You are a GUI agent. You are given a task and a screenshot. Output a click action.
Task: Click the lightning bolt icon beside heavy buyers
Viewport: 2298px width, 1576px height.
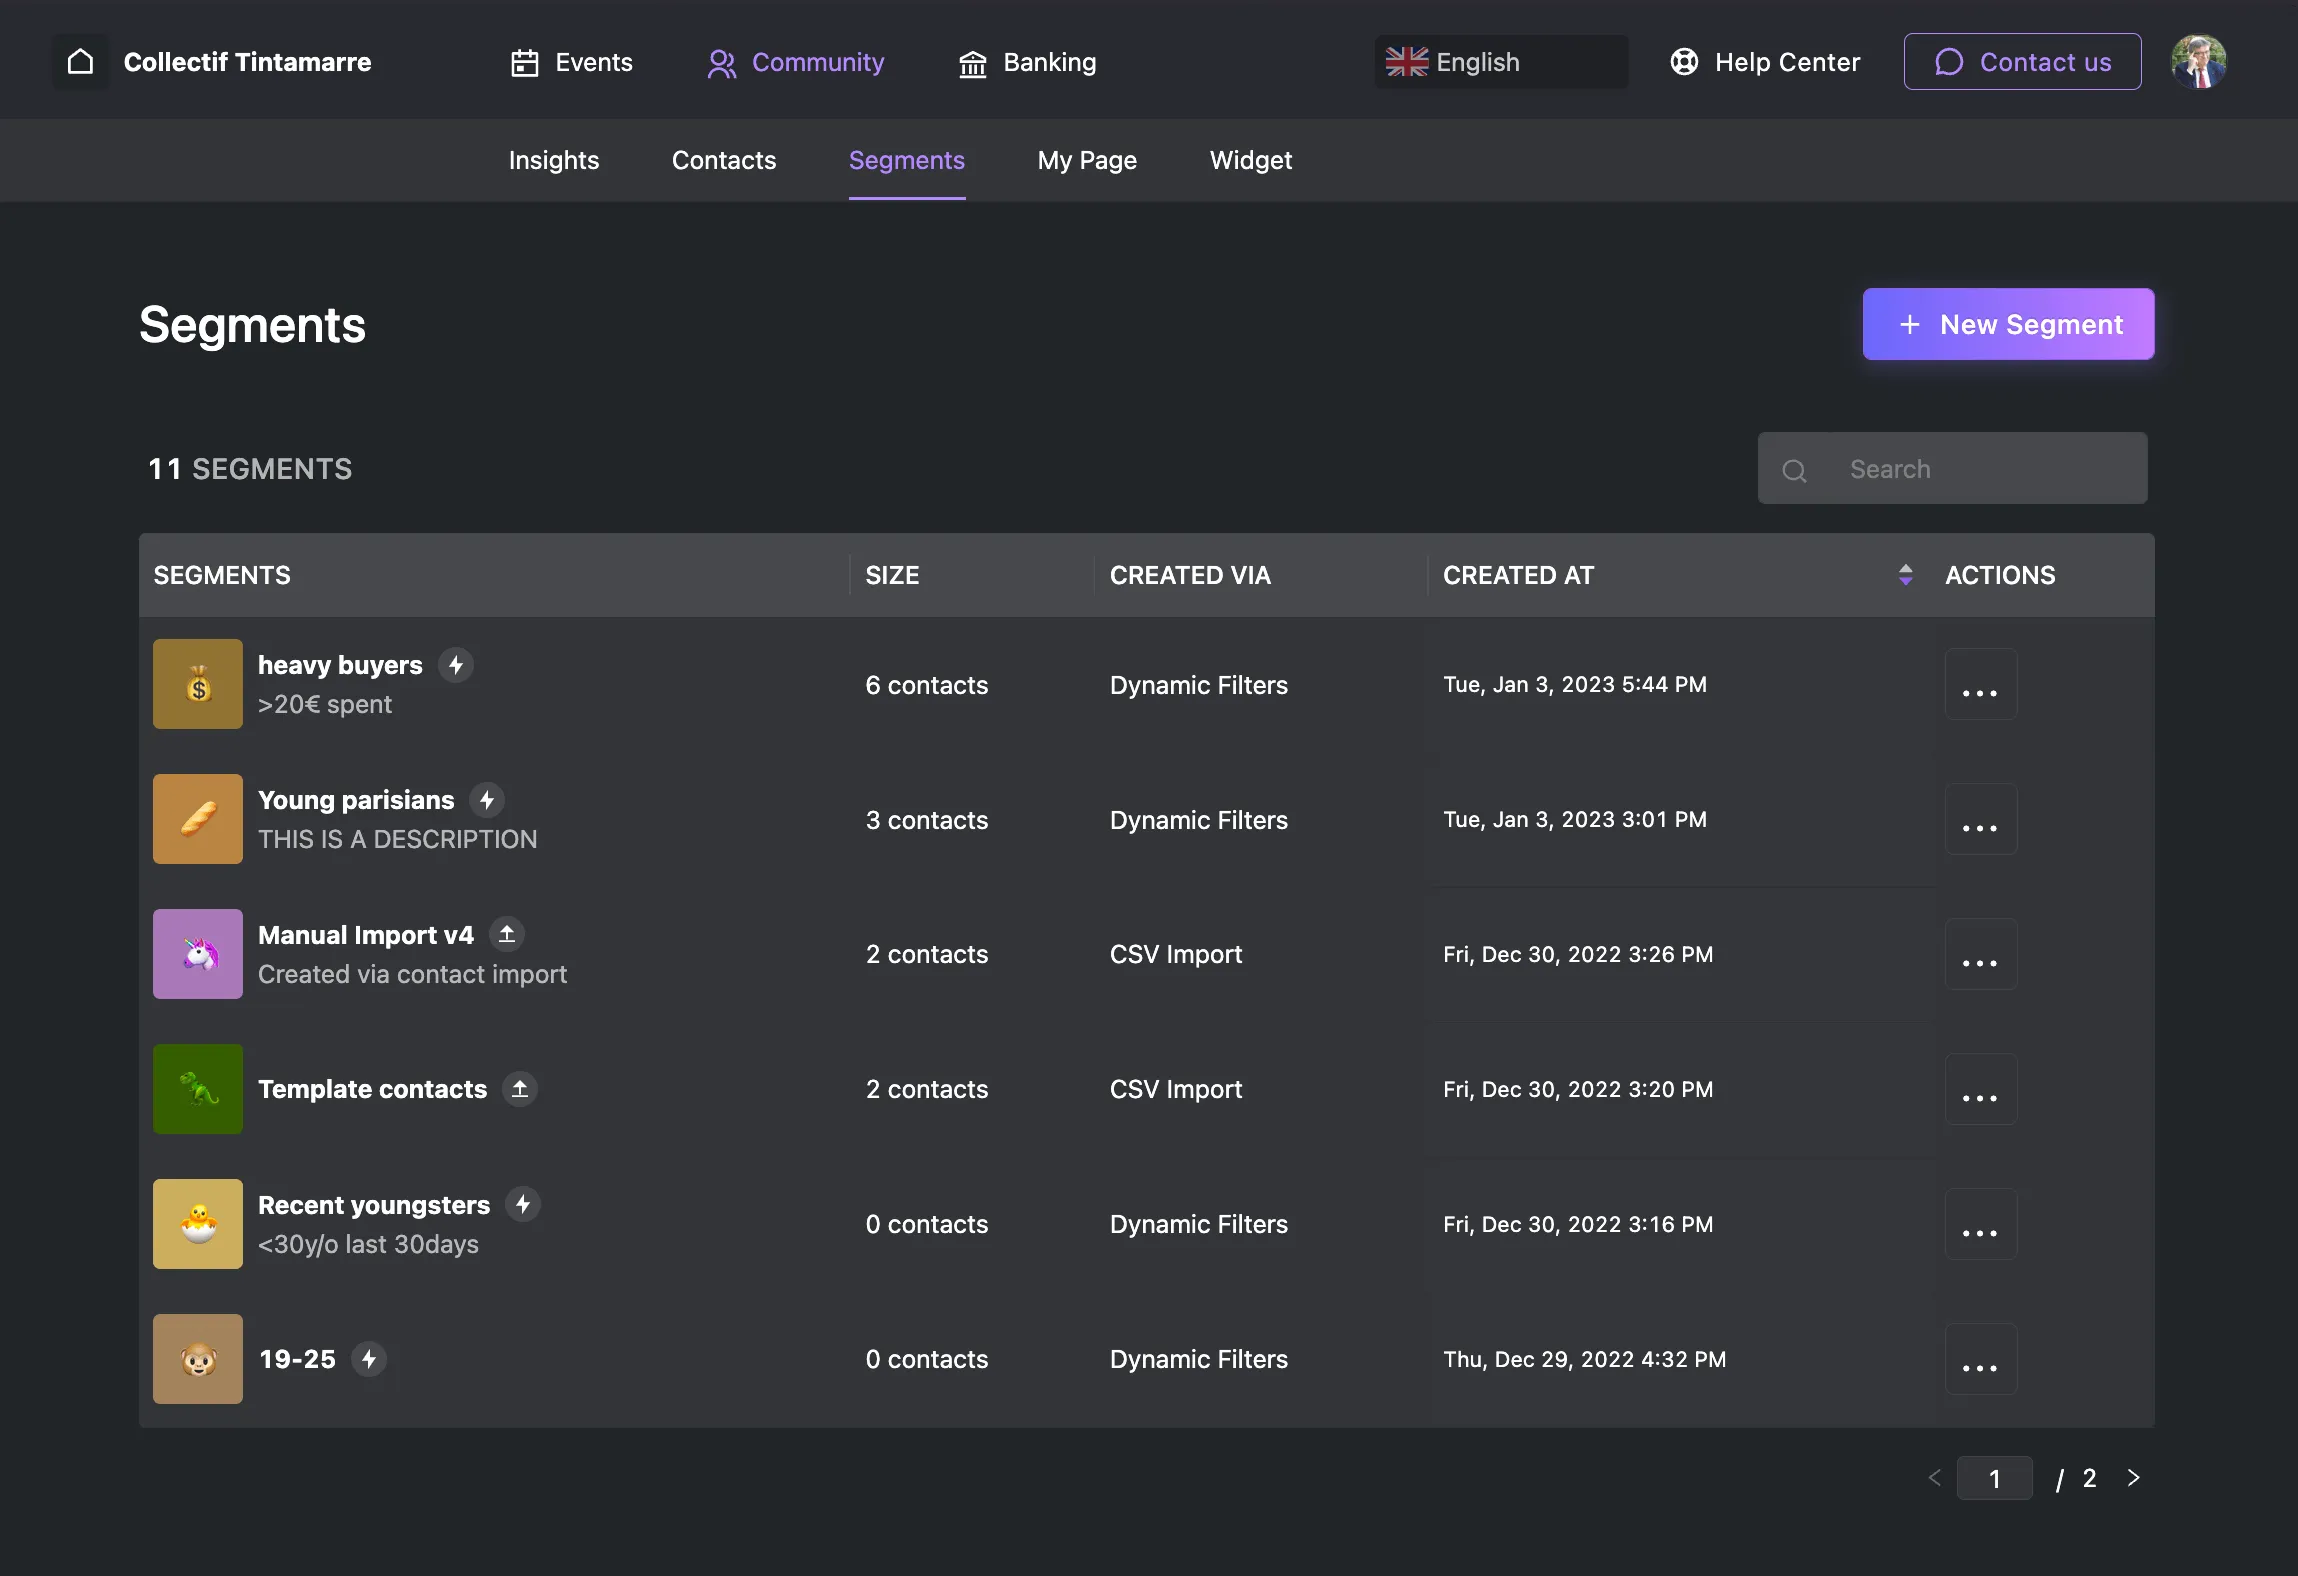456,665
